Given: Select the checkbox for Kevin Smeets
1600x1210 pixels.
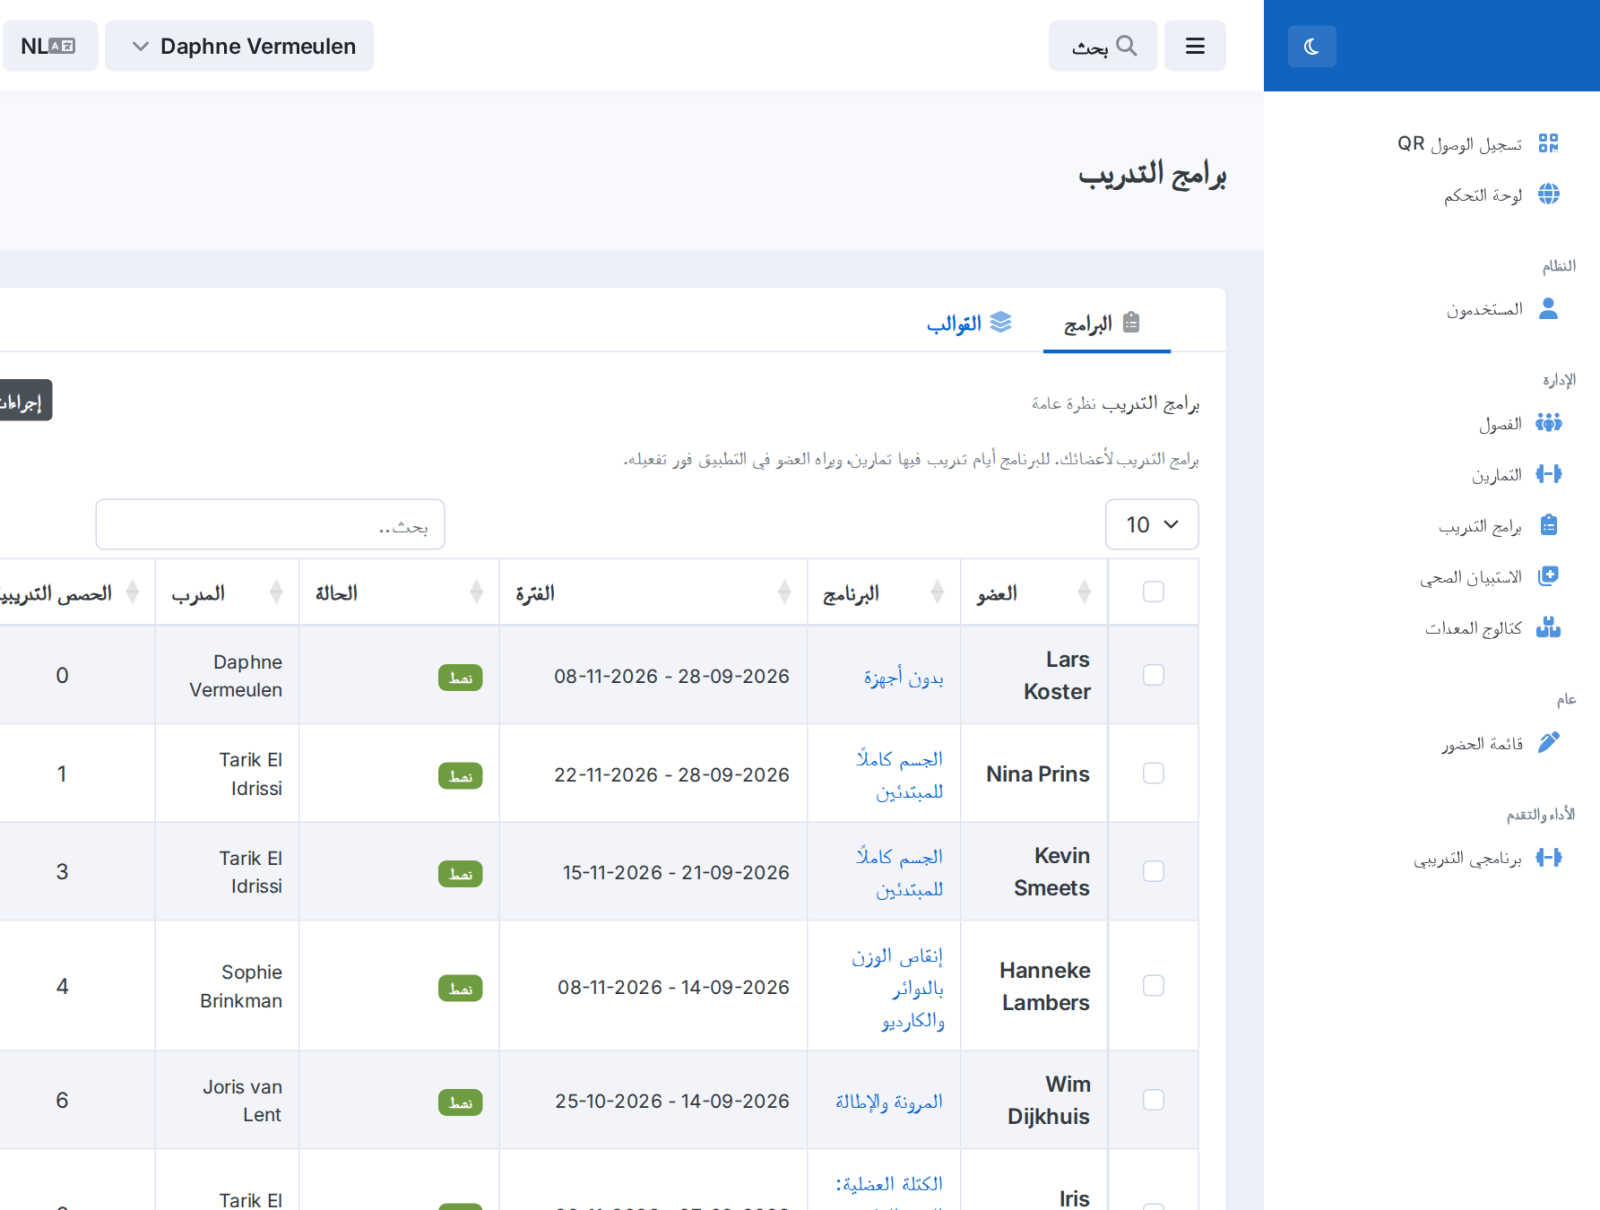Looking at the screenshot, I should coord(1153,871).
